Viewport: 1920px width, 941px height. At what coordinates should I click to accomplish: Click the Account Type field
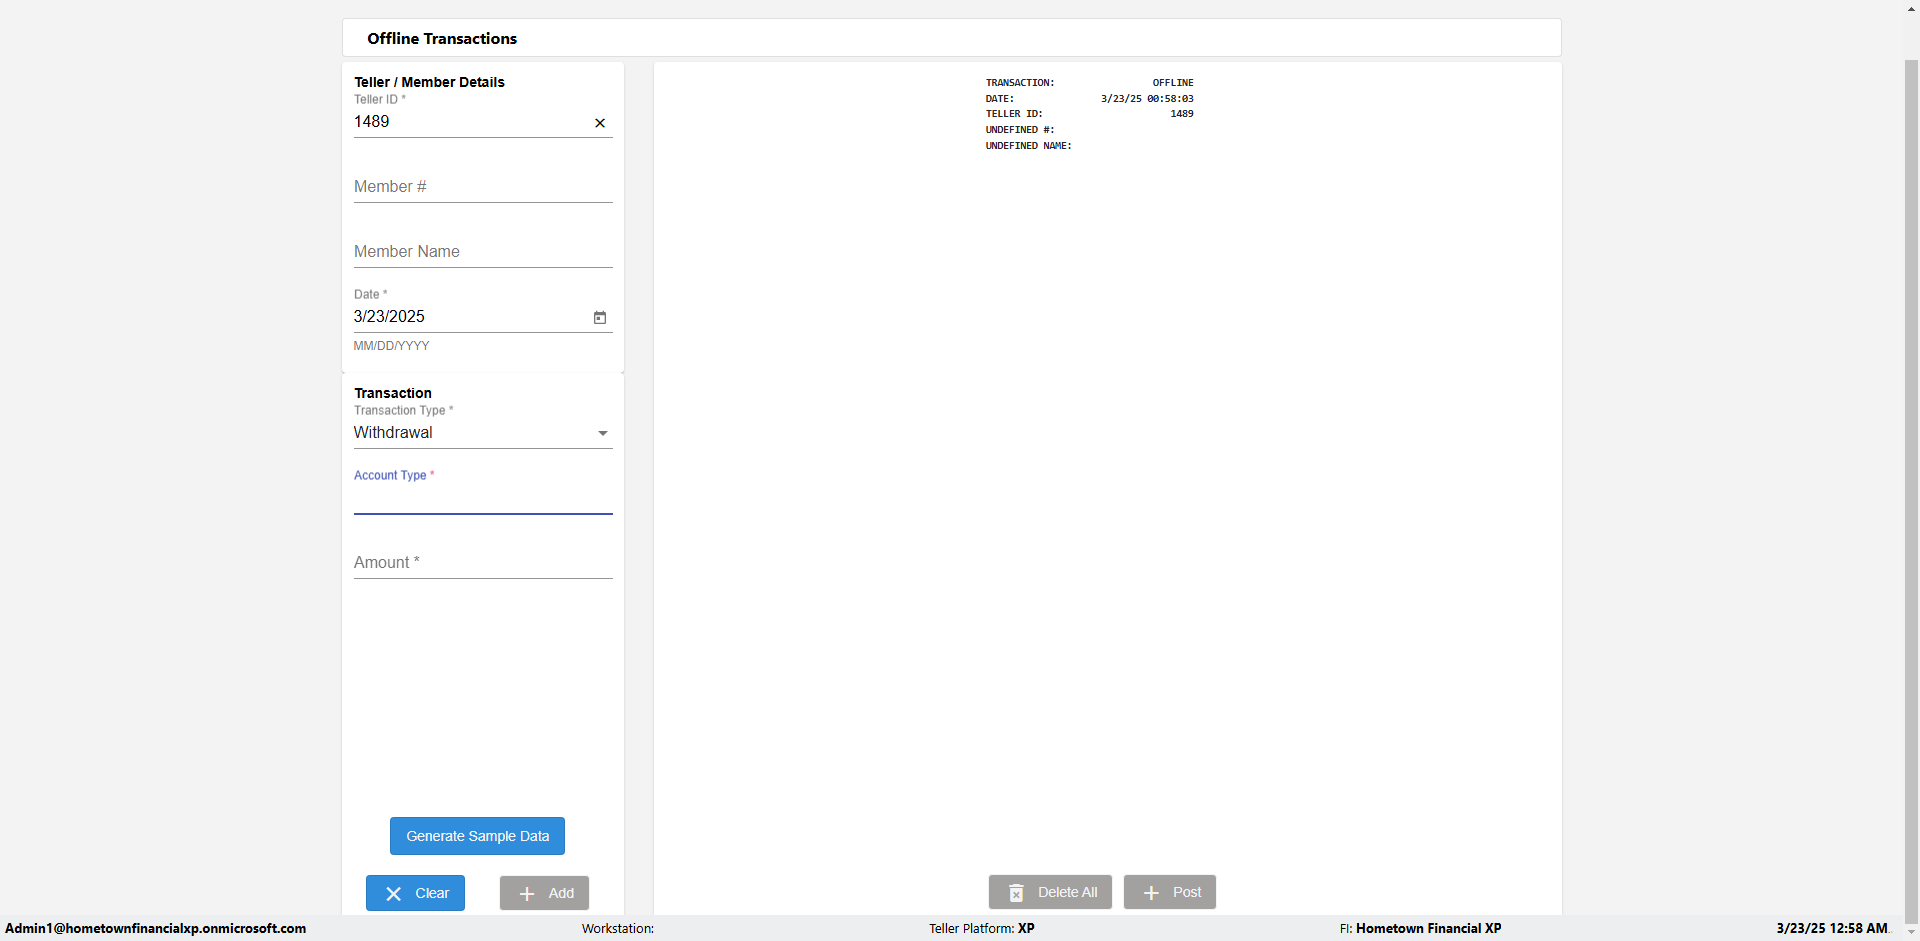click(483, 499)
